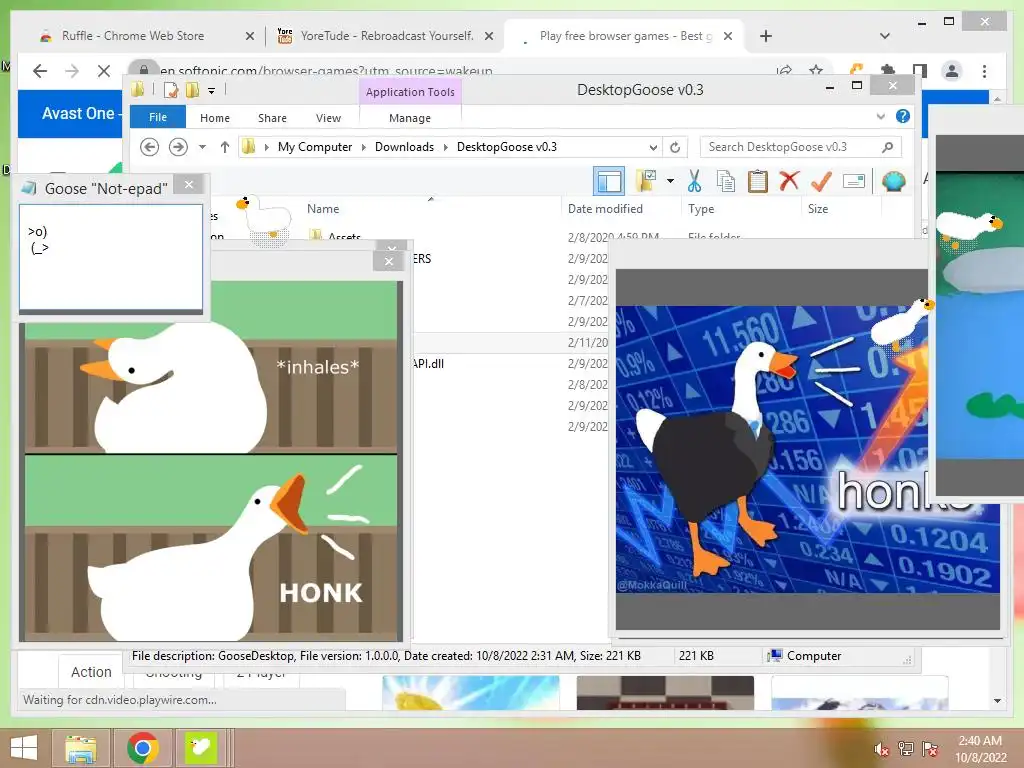
Task: Click New Folder quick access icon
Action: pos(192,90)
